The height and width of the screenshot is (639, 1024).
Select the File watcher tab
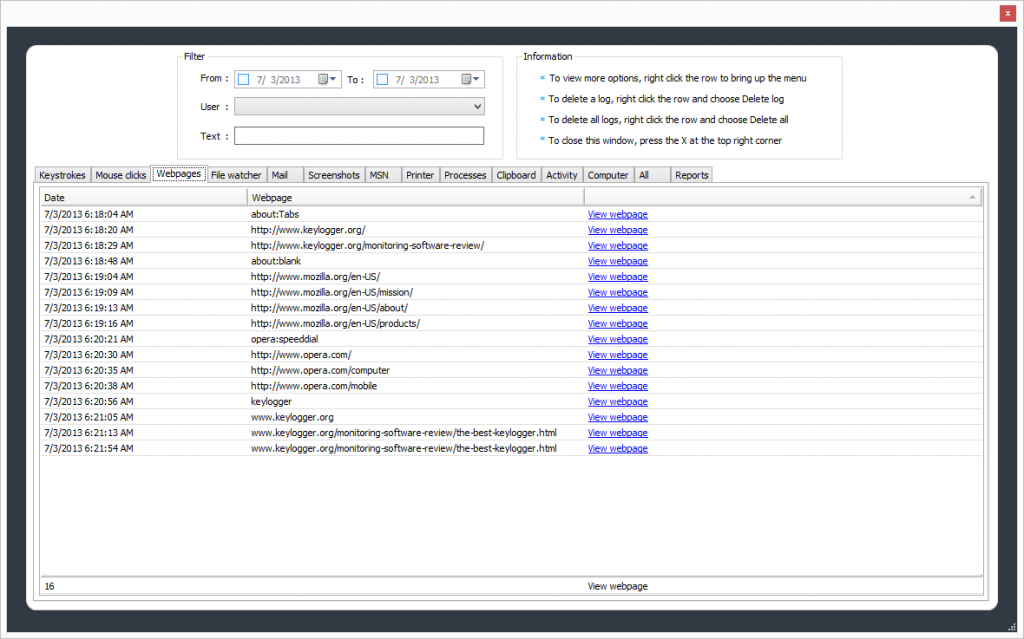point(236,175)
